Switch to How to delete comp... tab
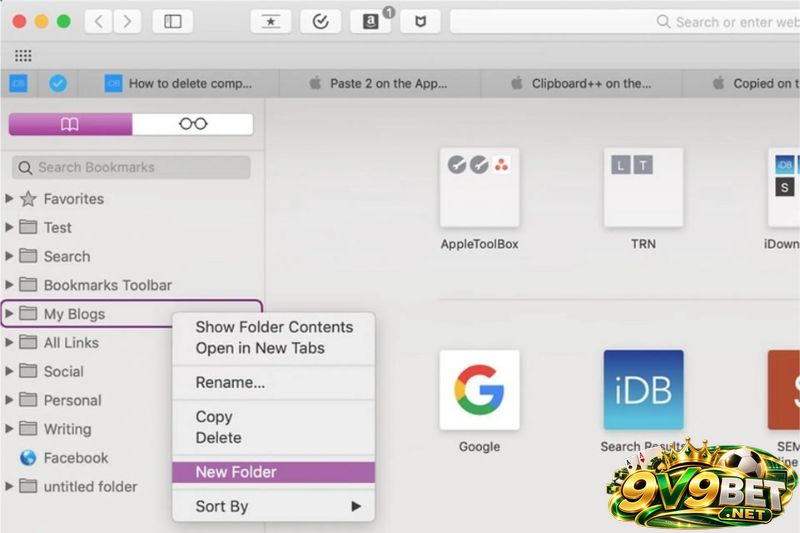 click(178, 84)
